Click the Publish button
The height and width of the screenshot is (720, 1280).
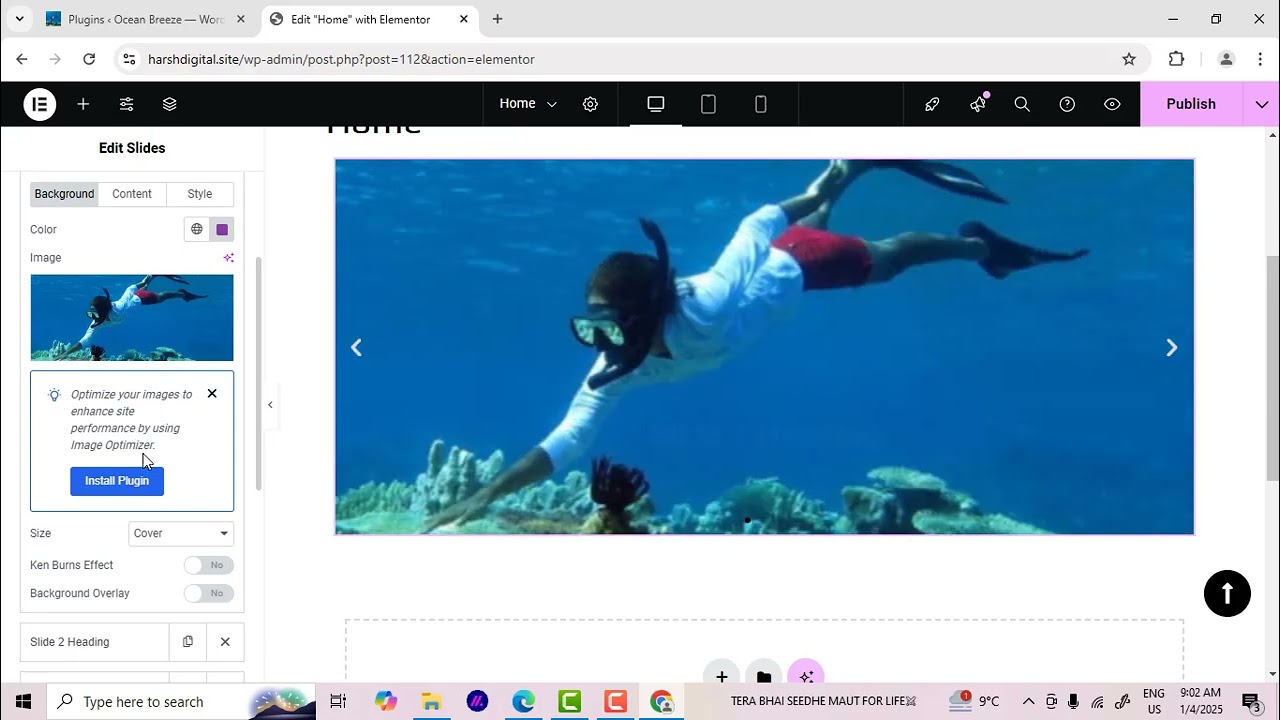pos(1191,104)
